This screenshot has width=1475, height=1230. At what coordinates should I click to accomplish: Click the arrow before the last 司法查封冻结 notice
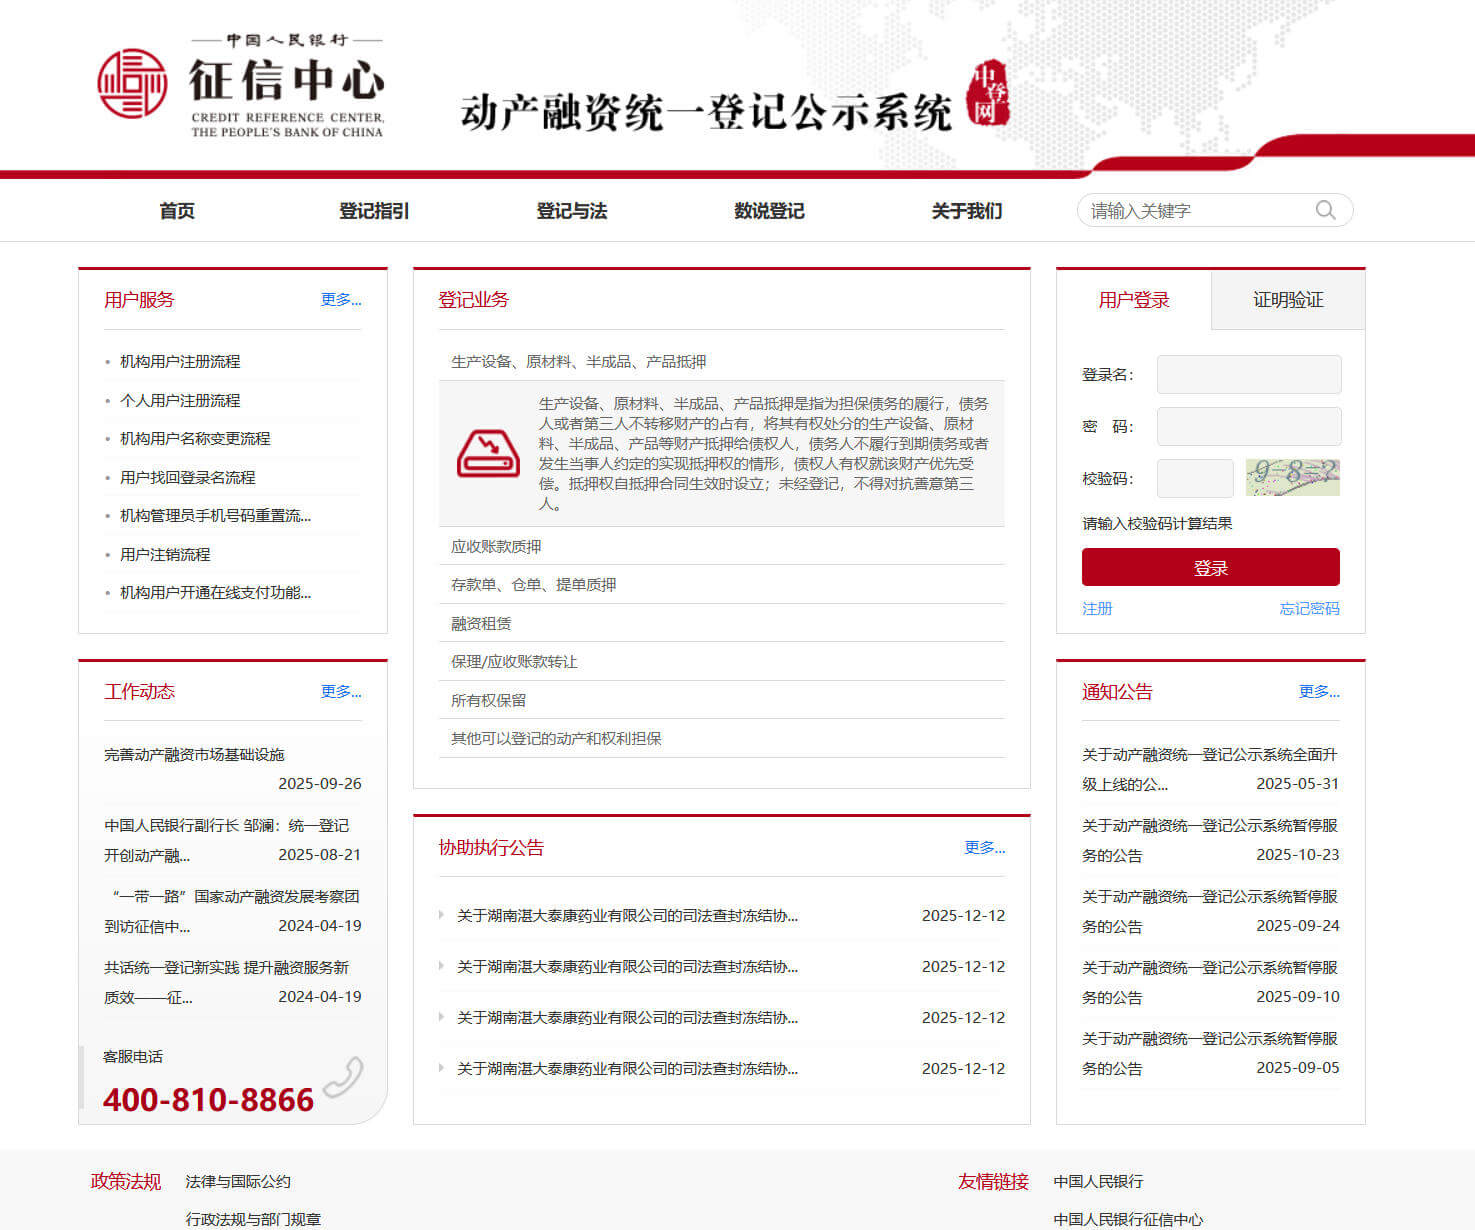tap(441, 1068)
